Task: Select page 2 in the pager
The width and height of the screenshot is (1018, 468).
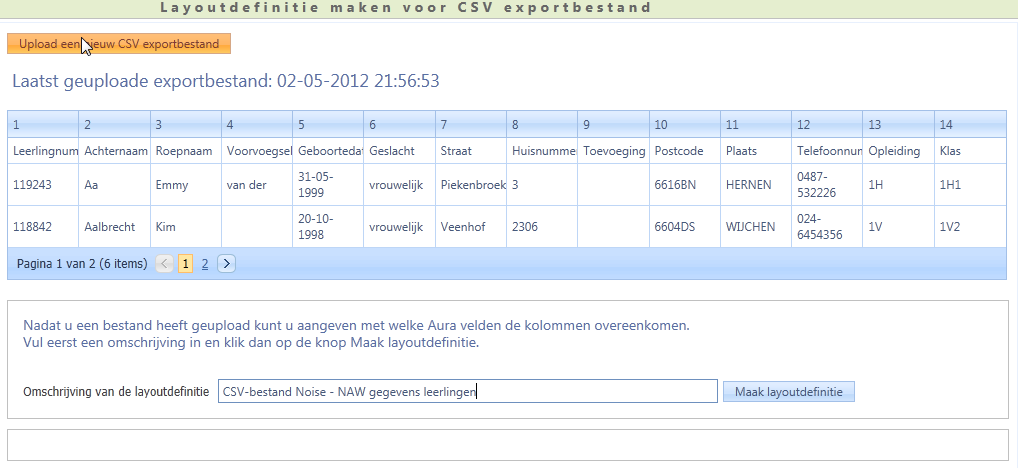Action: pos(205,264)
